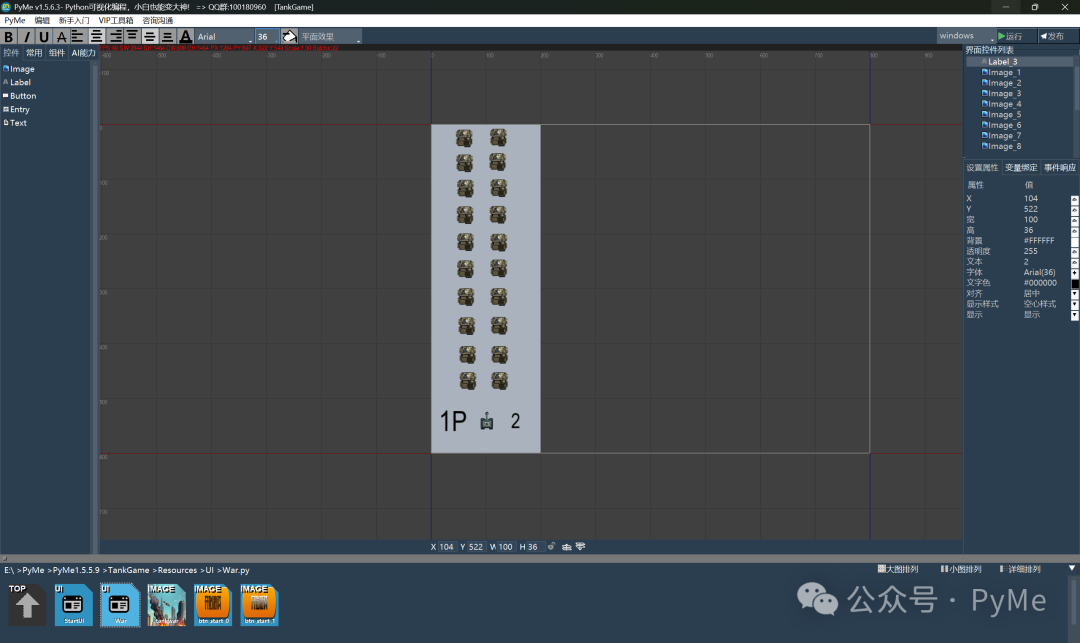Switch to the 组件 tab
The image size is (1080, 643).
click(x=56, y=52)
